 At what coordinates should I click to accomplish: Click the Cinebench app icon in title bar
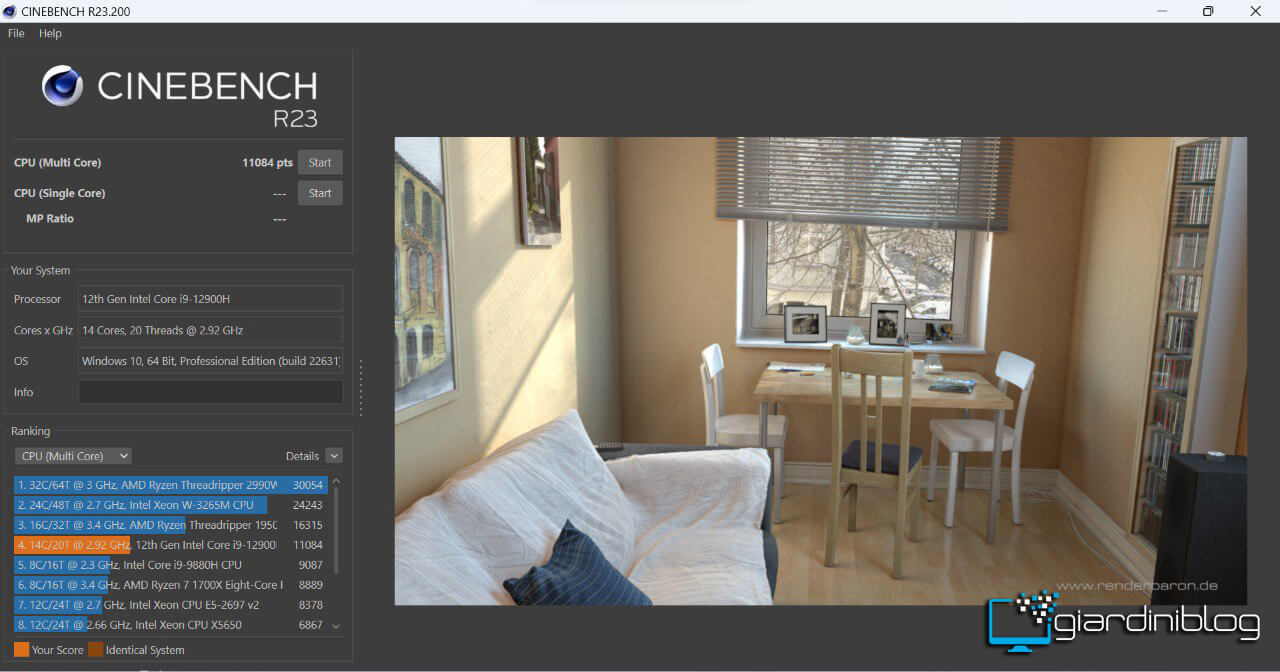10,11
